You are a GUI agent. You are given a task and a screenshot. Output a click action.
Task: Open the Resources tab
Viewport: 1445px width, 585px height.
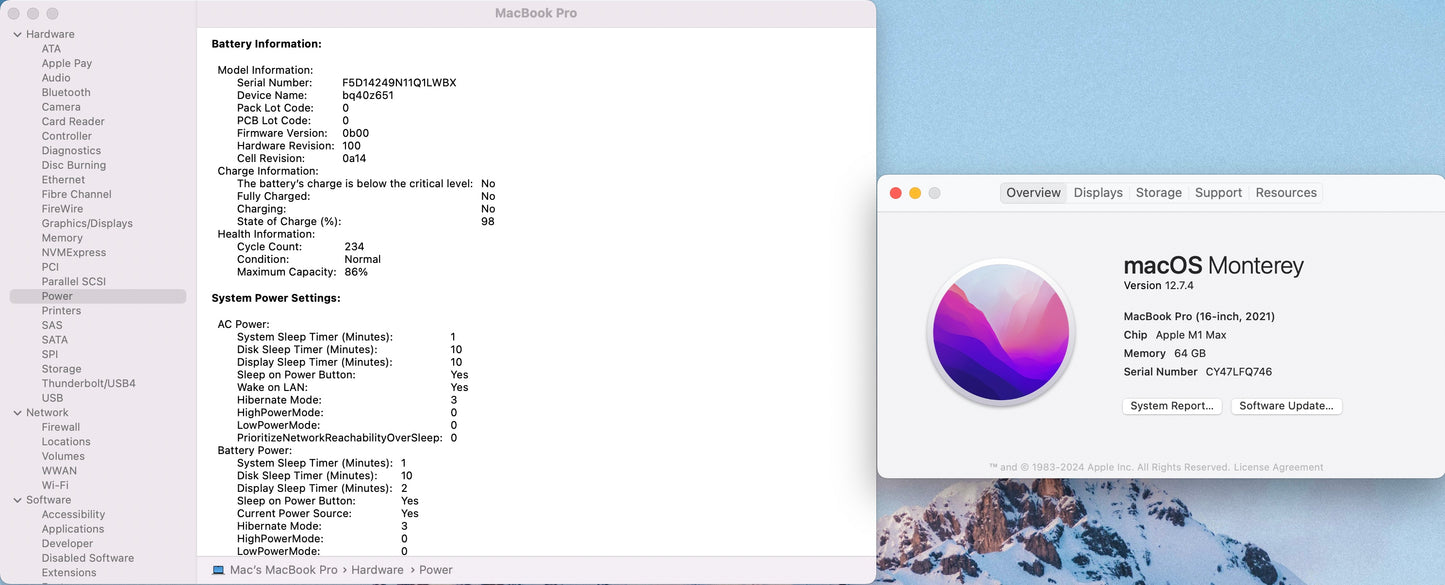[1286, 193]
